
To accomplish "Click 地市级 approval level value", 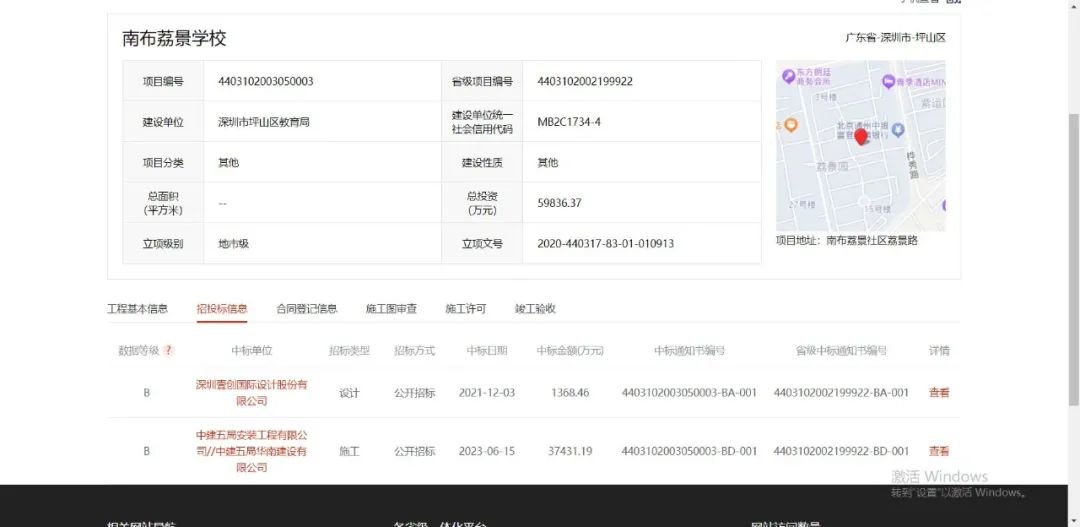I will click(x=233, y=244).
